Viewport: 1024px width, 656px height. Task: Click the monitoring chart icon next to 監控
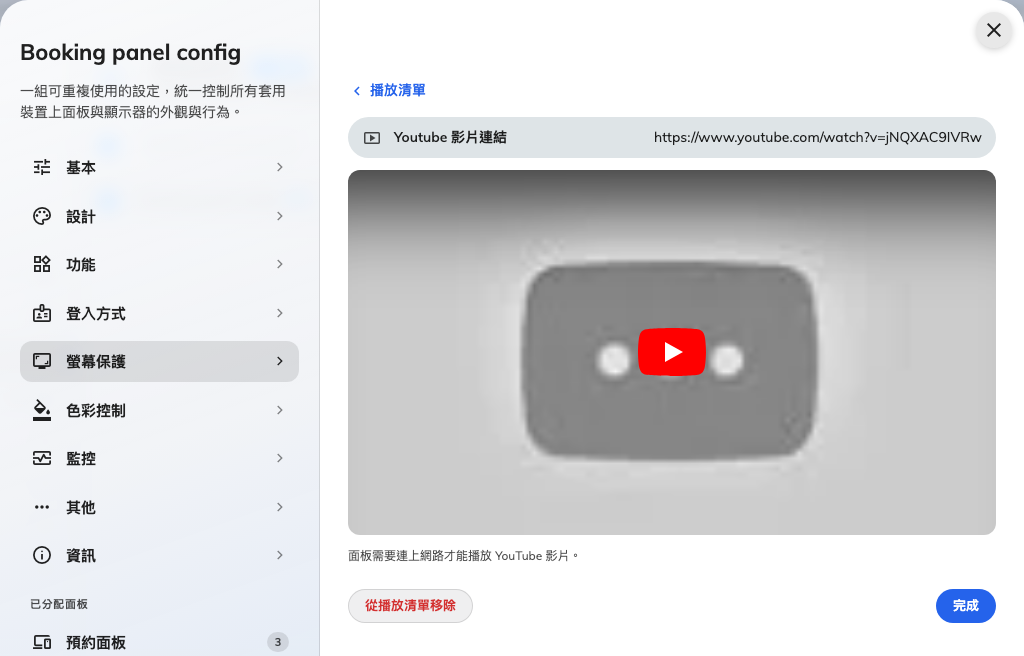(x=42, y=459)
